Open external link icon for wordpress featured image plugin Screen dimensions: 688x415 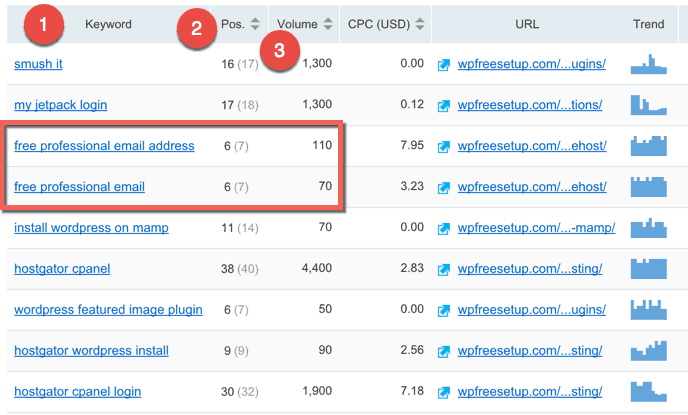tap(444, 311)
